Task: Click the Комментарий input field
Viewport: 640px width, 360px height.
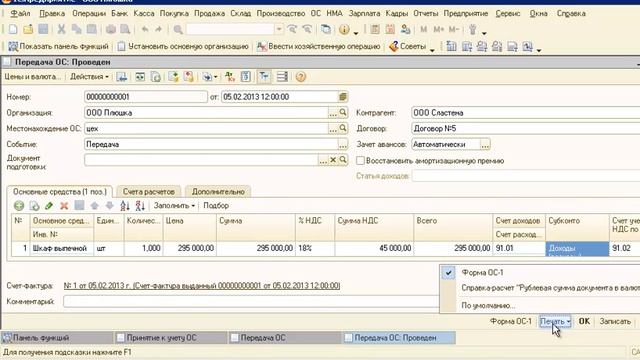Action: pos(251,302)
